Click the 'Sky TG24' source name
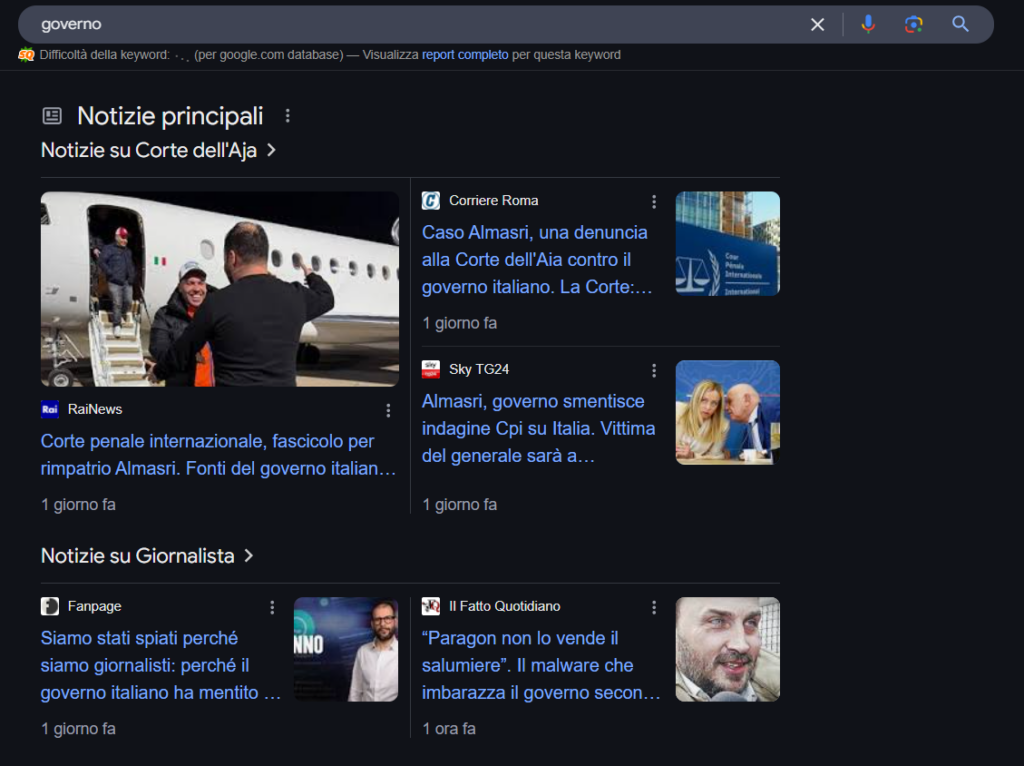The image size is (1024, 766). tap(479, 369)
